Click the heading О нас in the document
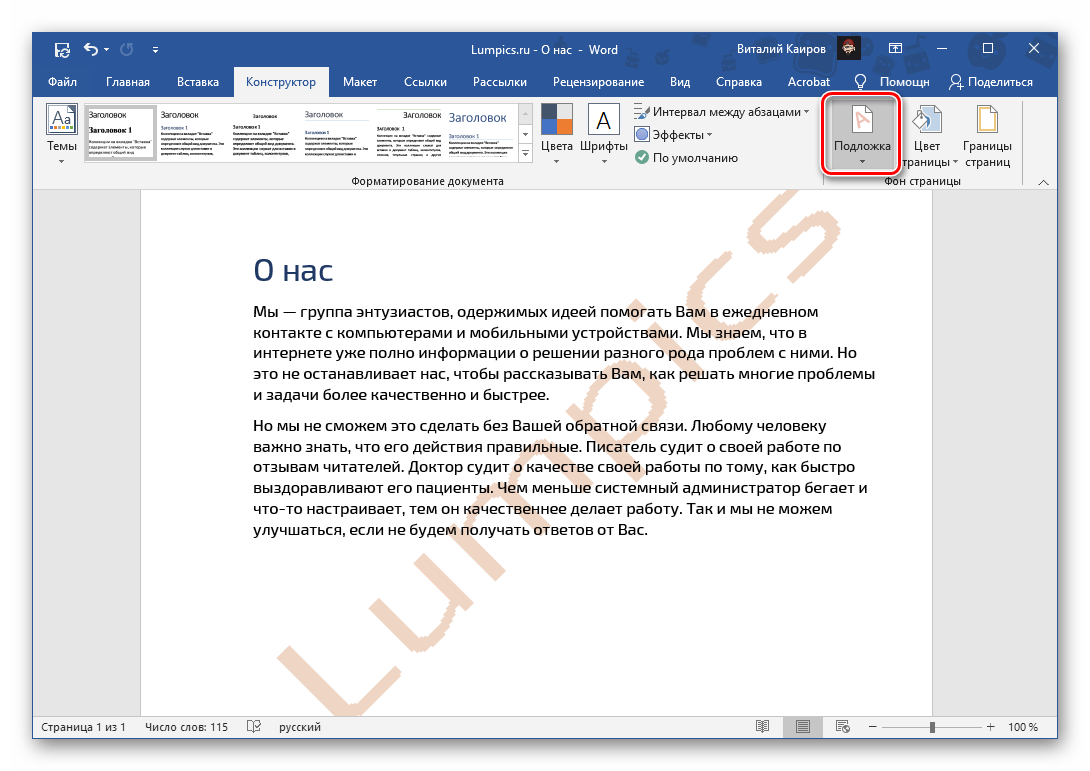Viewport: 1090px width, 771px height. (x=293, y=270)
